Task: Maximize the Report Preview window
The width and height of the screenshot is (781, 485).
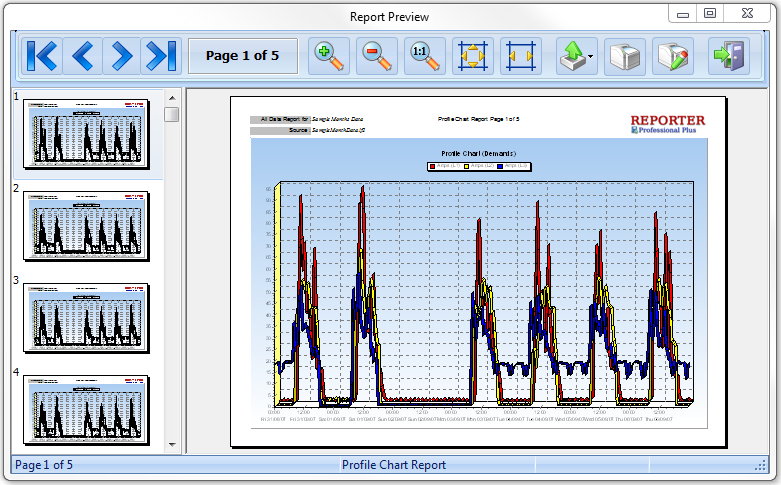Action: (x=710, y=14)
